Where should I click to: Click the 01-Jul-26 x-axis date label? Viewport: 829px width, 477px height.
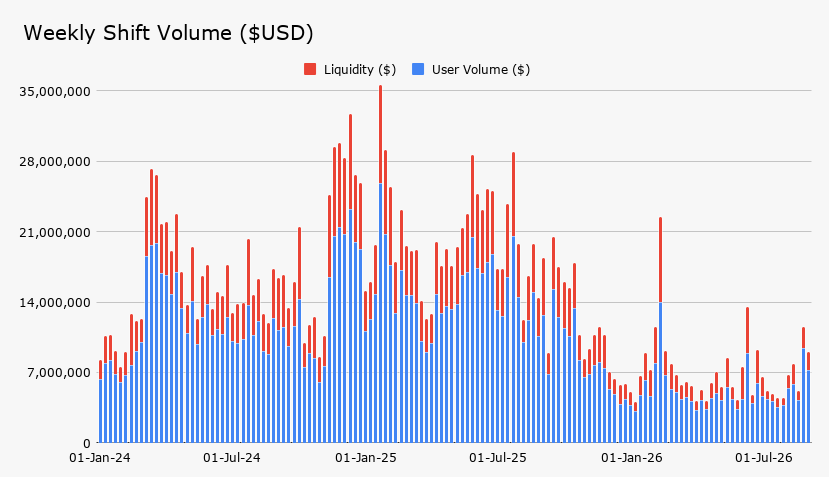point(764,457)
